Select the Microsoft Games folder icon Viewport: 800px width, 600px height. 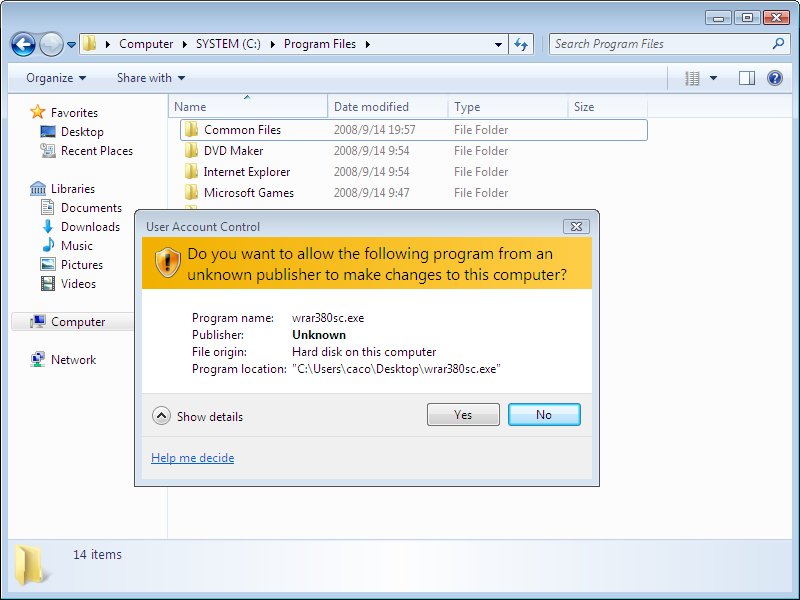[191, 192]
